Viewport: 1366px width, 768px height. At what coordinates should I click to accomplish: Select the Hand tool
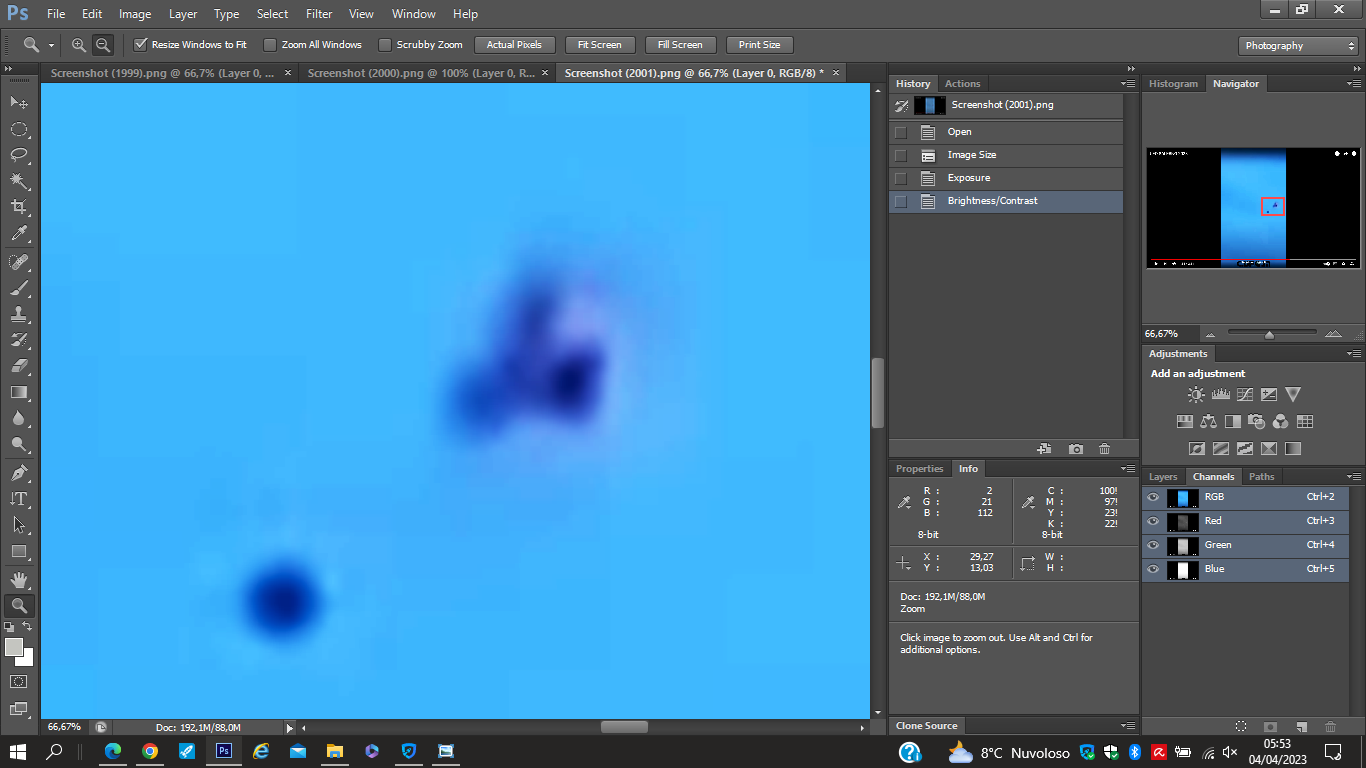19,579
